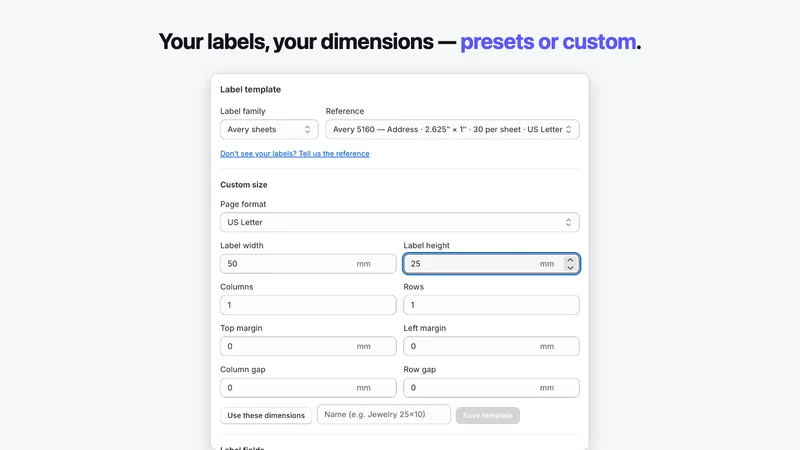Click the "Label height" caption
Screen dimensions: 800x450
427,245
